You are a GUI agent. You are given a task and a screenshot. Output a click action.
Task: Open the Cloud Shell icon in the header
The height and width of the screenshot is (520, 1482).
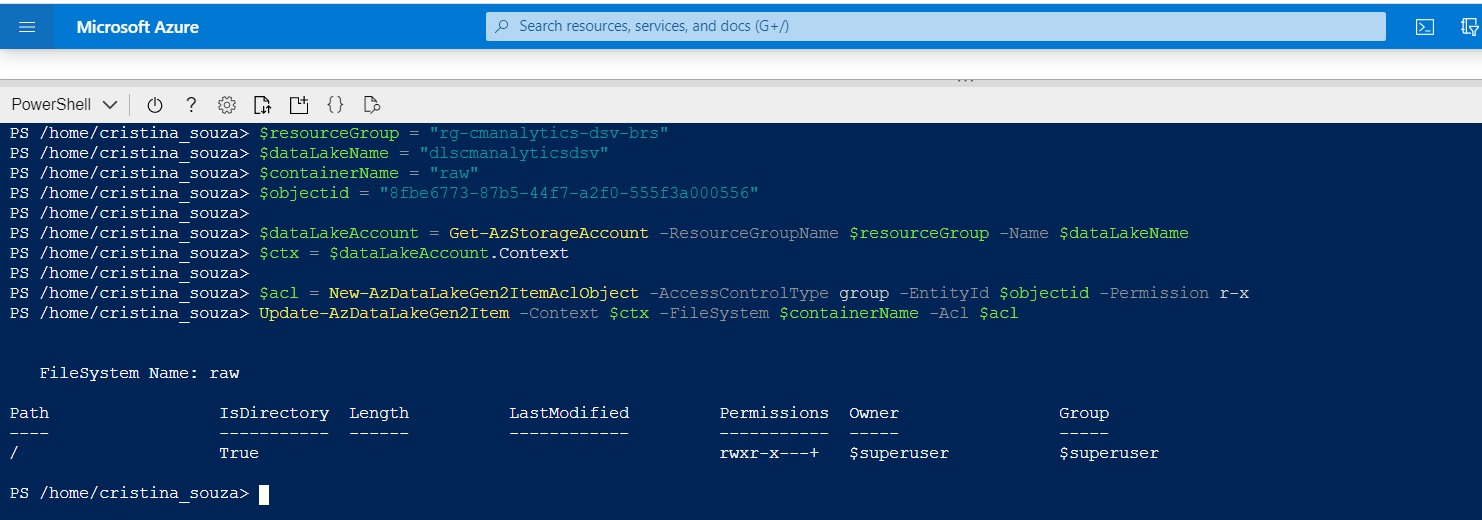1425,27
